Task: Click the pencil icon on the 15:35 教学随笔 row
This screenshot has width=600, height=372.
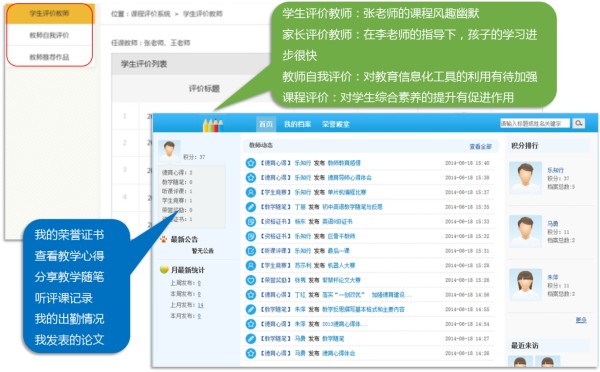Action: point(251,207)
